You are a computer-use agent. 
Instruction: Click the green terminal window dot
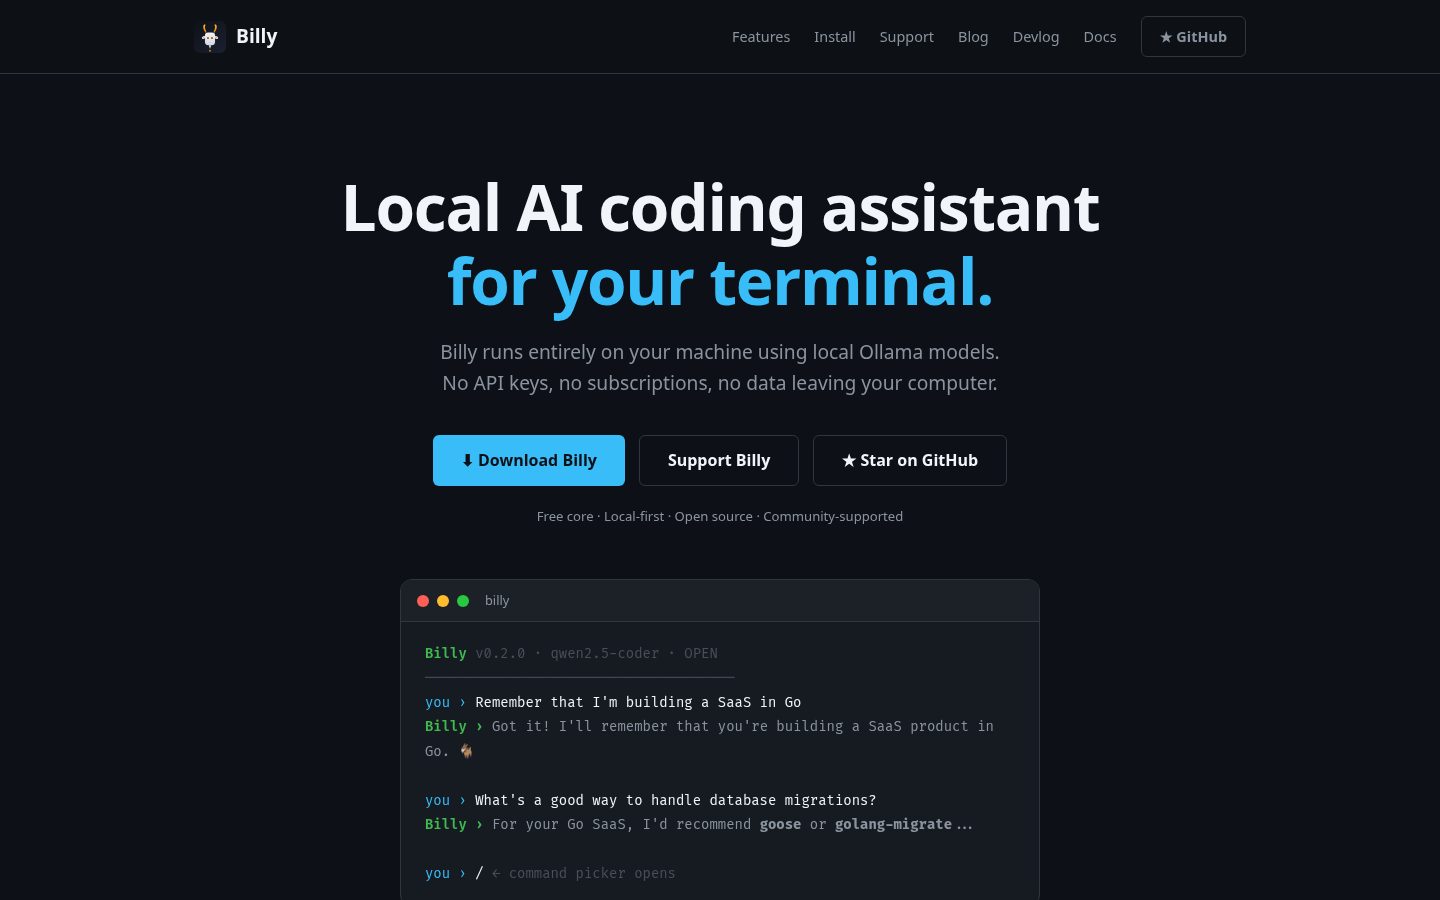pos(463,601)
